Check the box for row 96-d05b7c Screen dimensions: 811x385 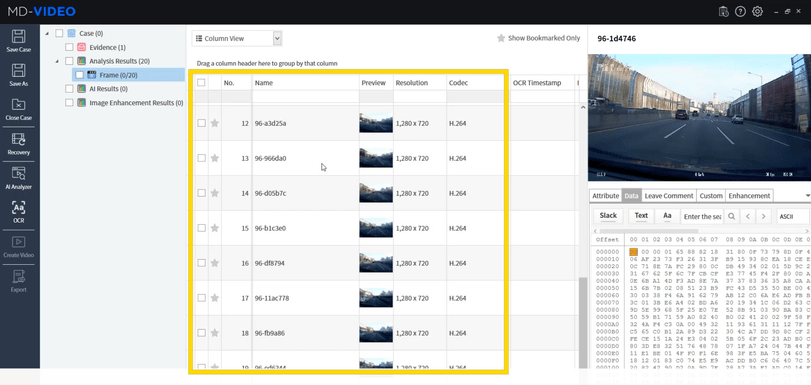(x=201, y=193)
